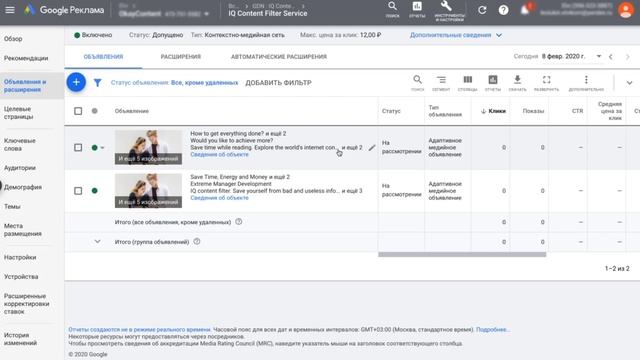Select checkbox for 'Save Time, Energy and Money' ad

pyautogui.click(x=78, y=191)
